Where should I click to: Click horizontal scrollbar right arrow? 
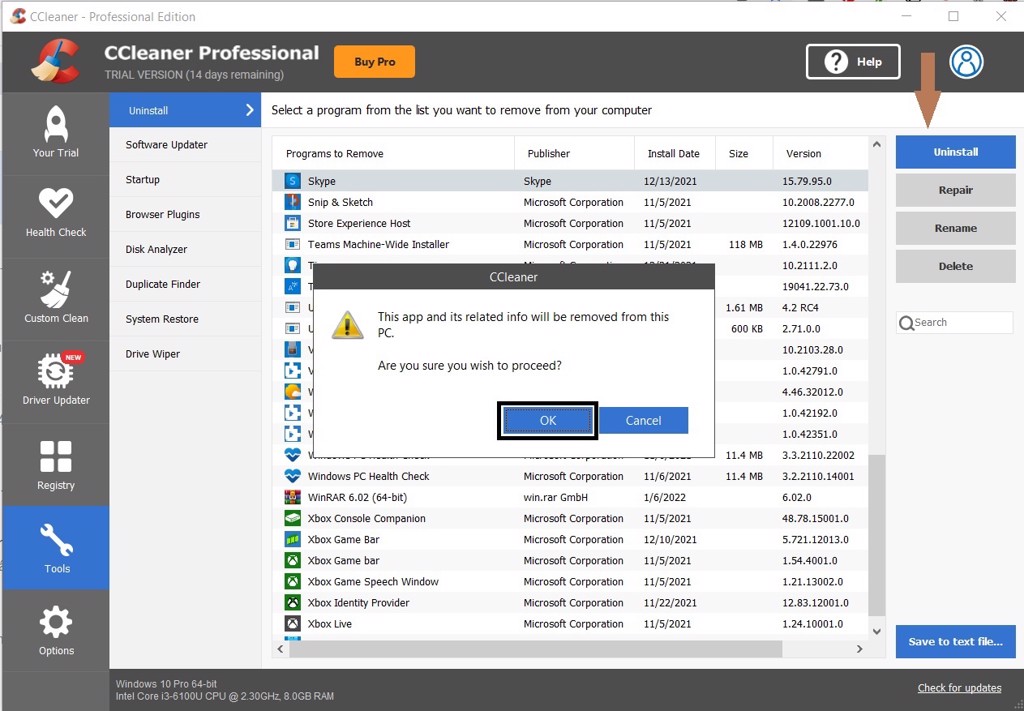[859, 649]
